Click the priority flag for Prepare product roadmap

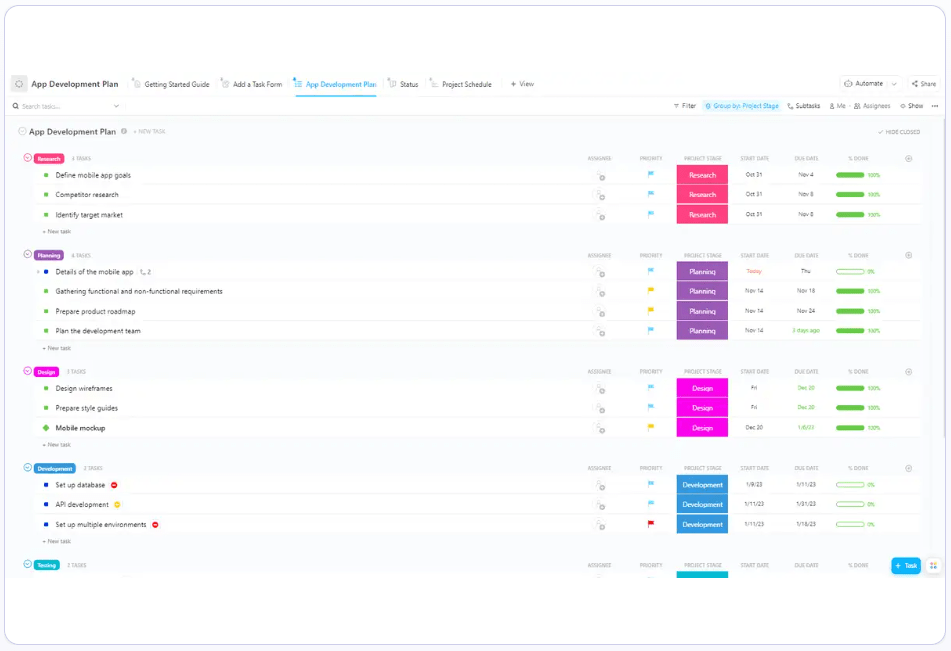pos(651,311)
